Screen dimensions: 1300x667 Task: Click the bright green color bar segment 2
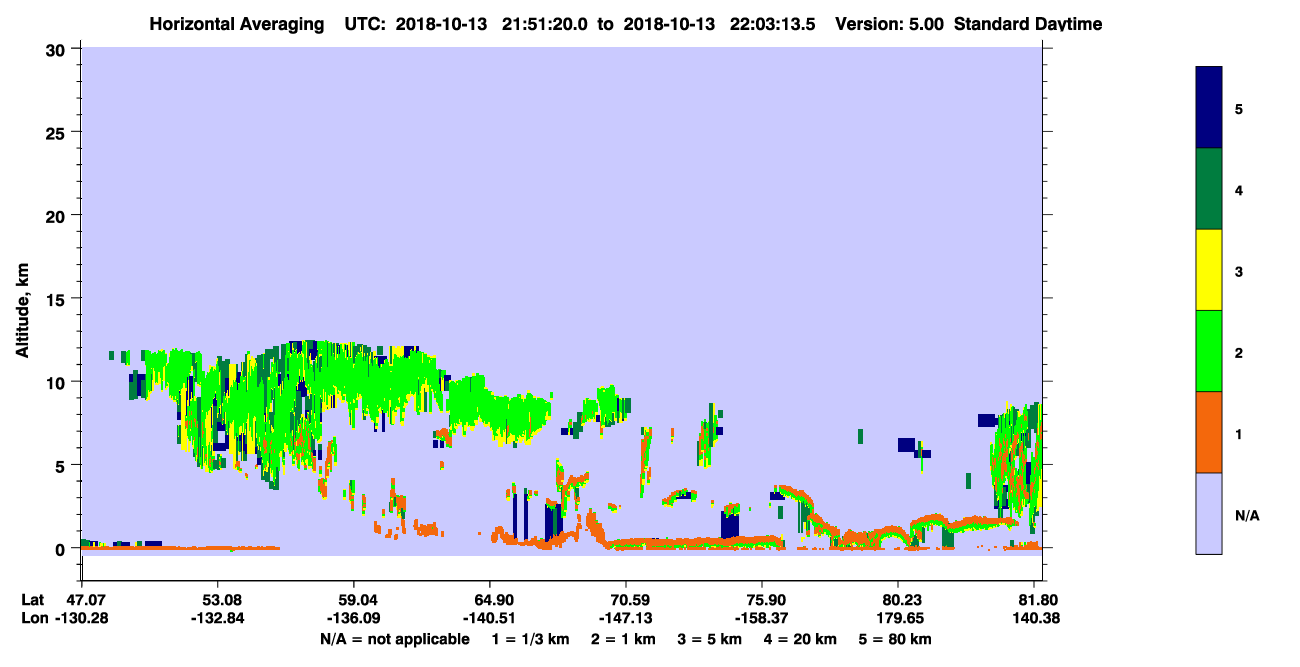pos(1209,351)
